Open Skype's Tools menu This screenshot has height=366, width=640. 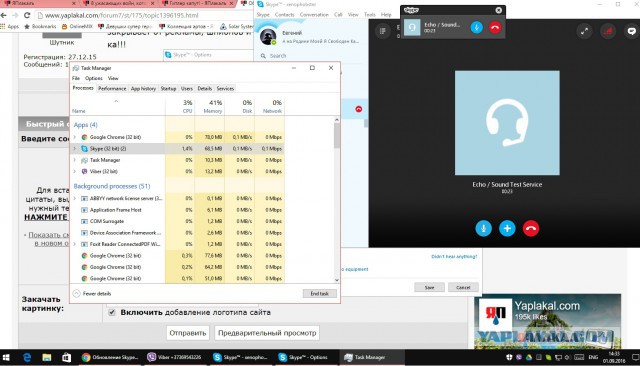tap(369, 15)
